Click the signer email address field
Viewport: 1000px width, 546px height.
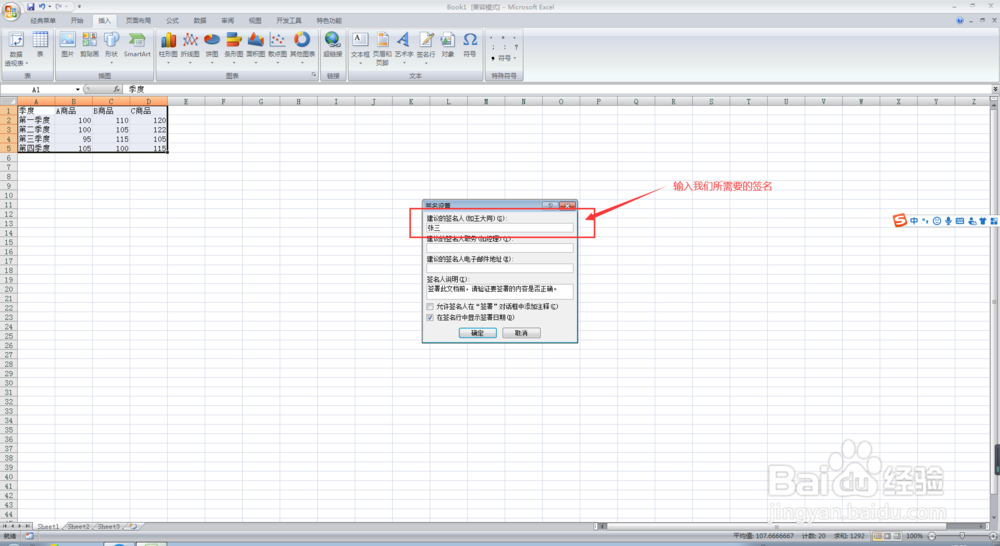pos(500,269)
